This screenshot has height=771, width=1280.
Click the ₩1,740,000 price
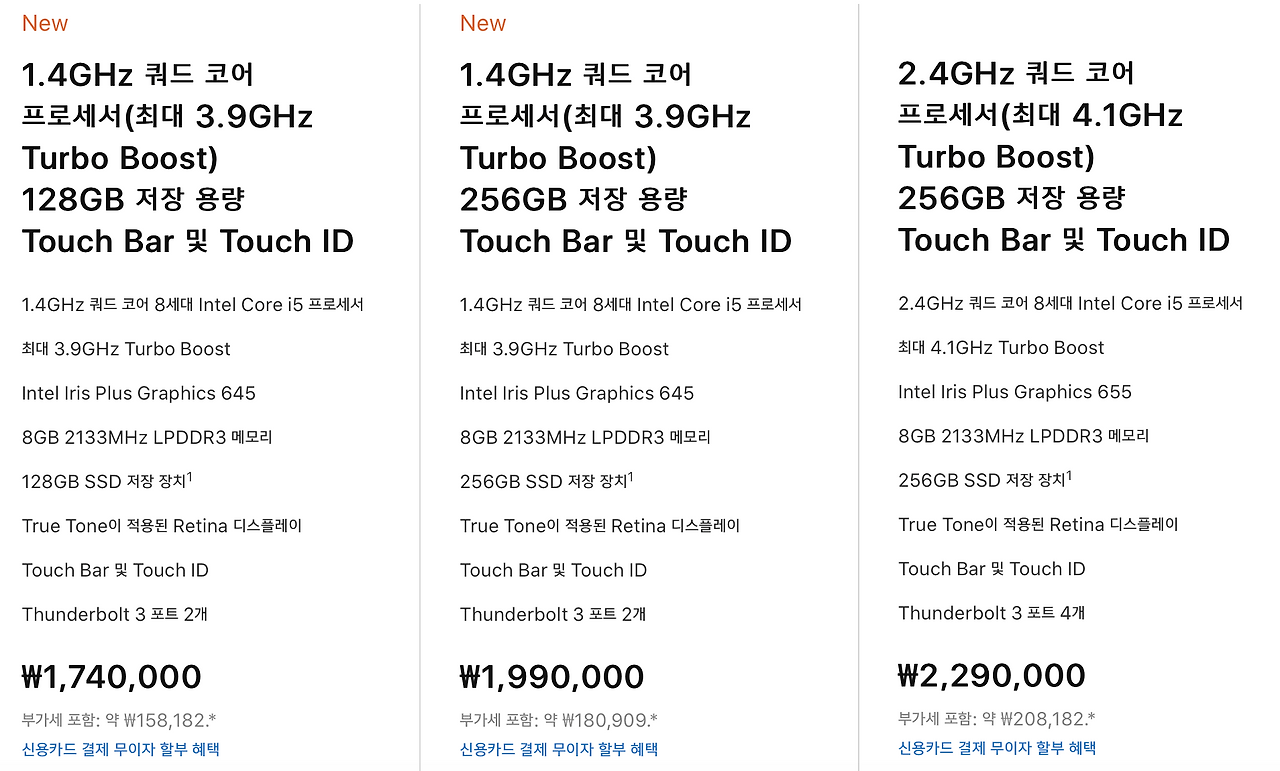pos(112,677)
